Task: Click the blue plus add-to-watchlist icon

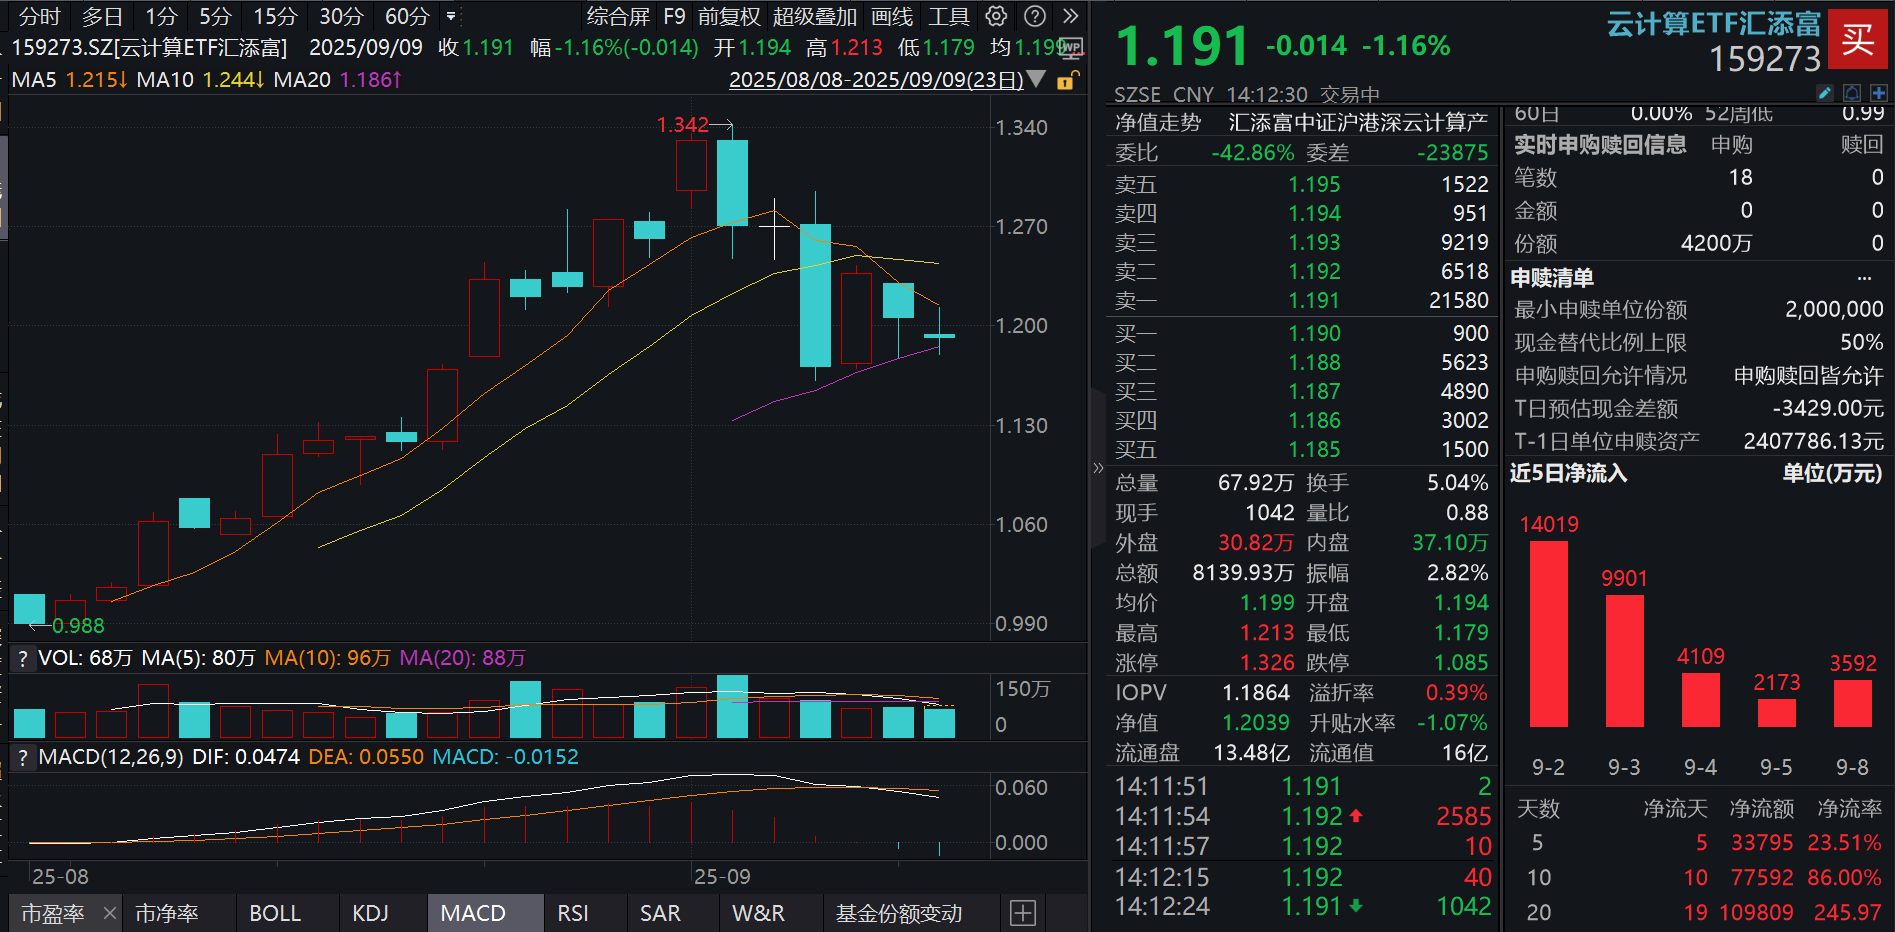Action: pos(1879,93)
